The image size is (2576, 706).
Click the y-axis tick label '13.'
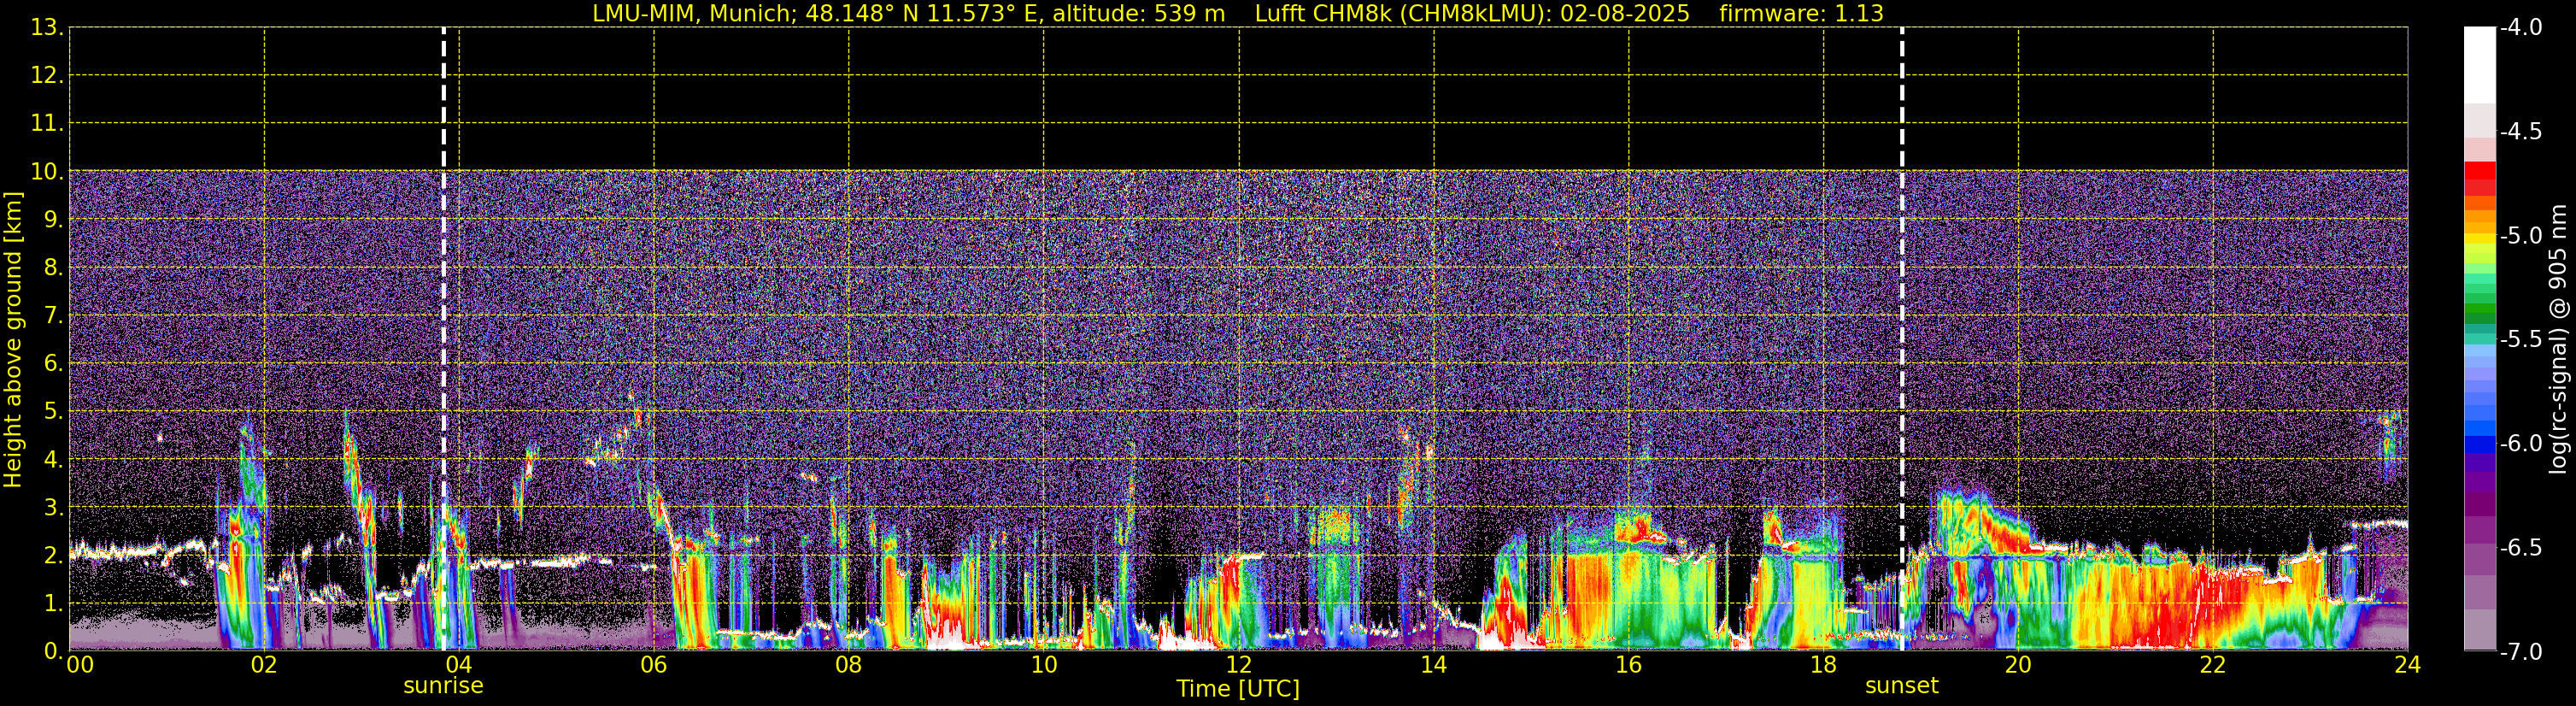click(x=46, y=27)
